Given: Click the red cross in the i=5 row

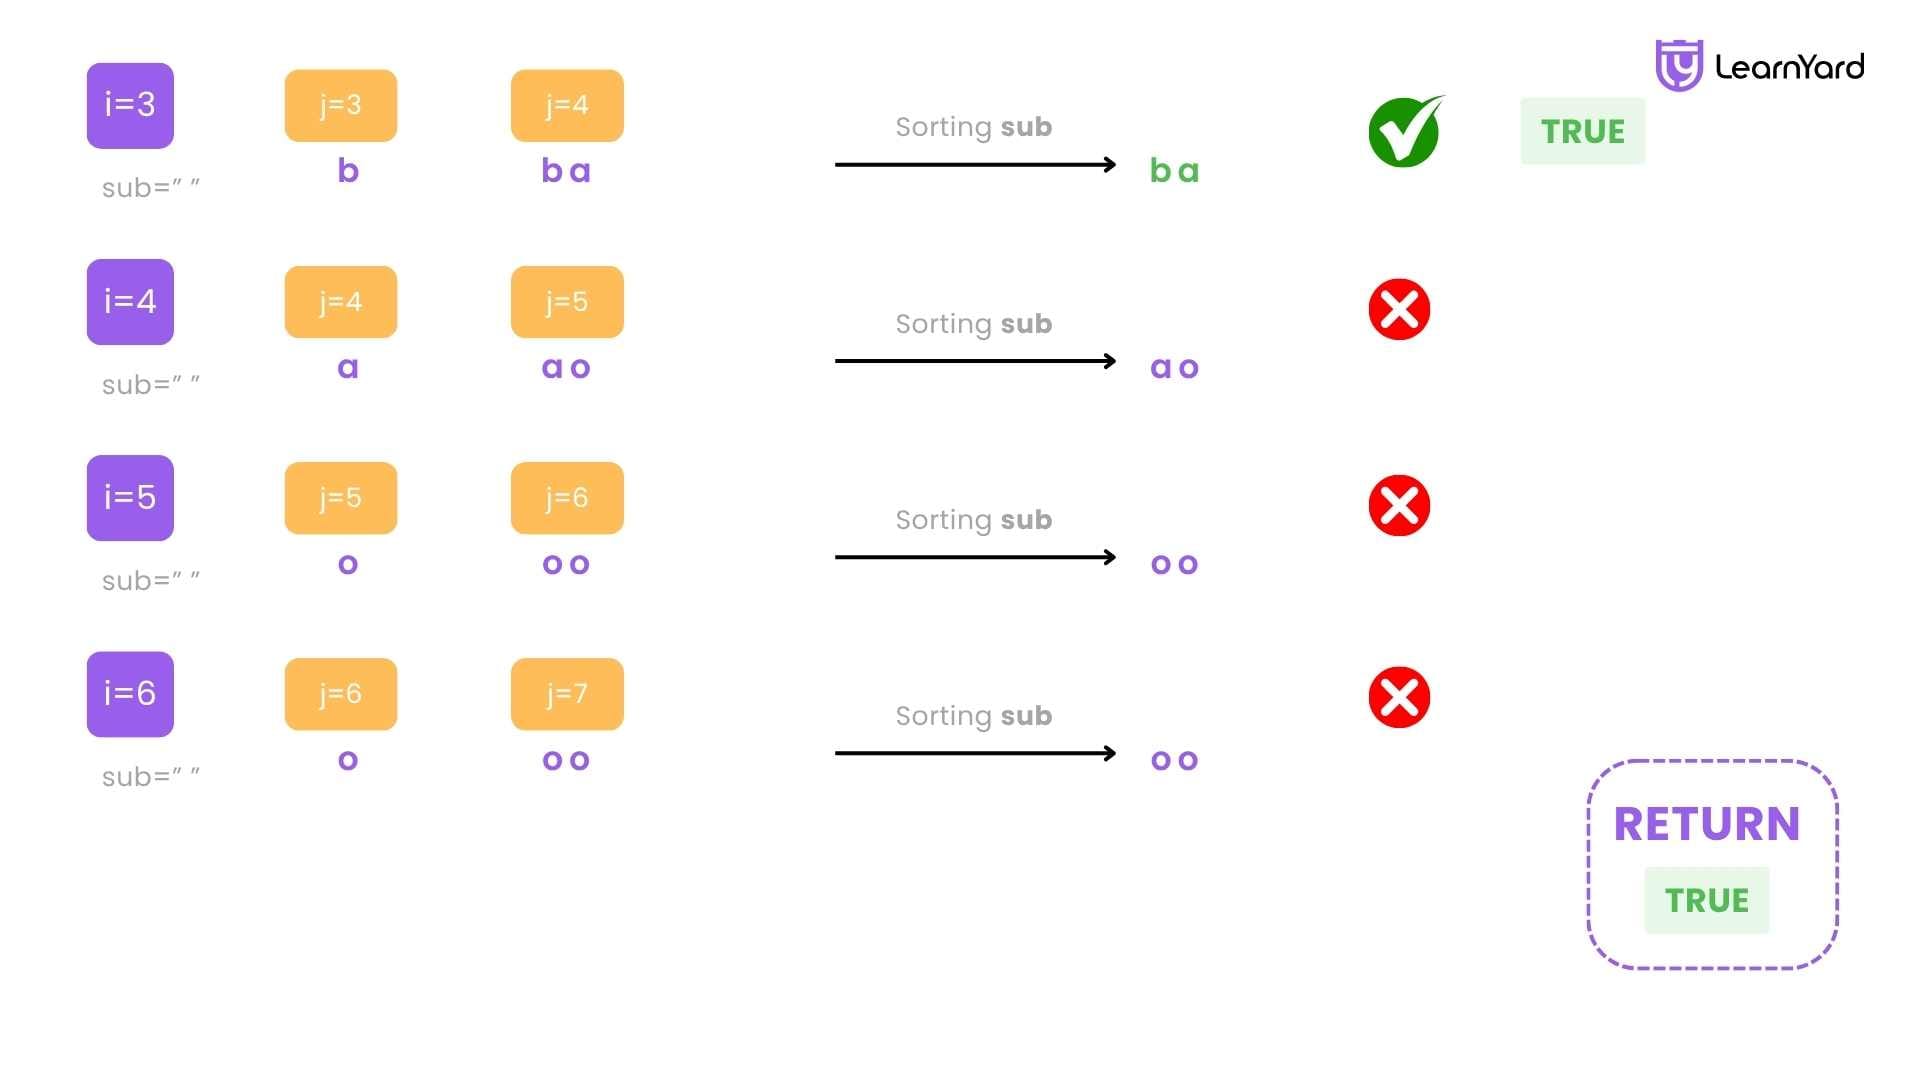Looking at the screenshot, I should click(x=1399, y=505).
